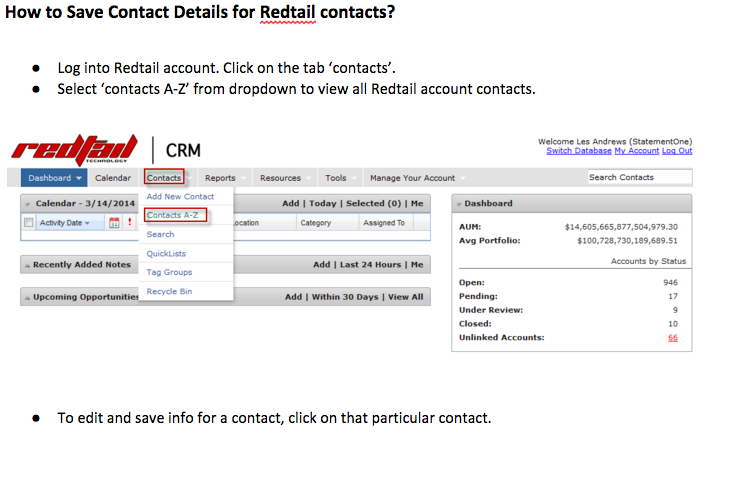Open the unlinked accounts count 66 link

click(673, 337)
